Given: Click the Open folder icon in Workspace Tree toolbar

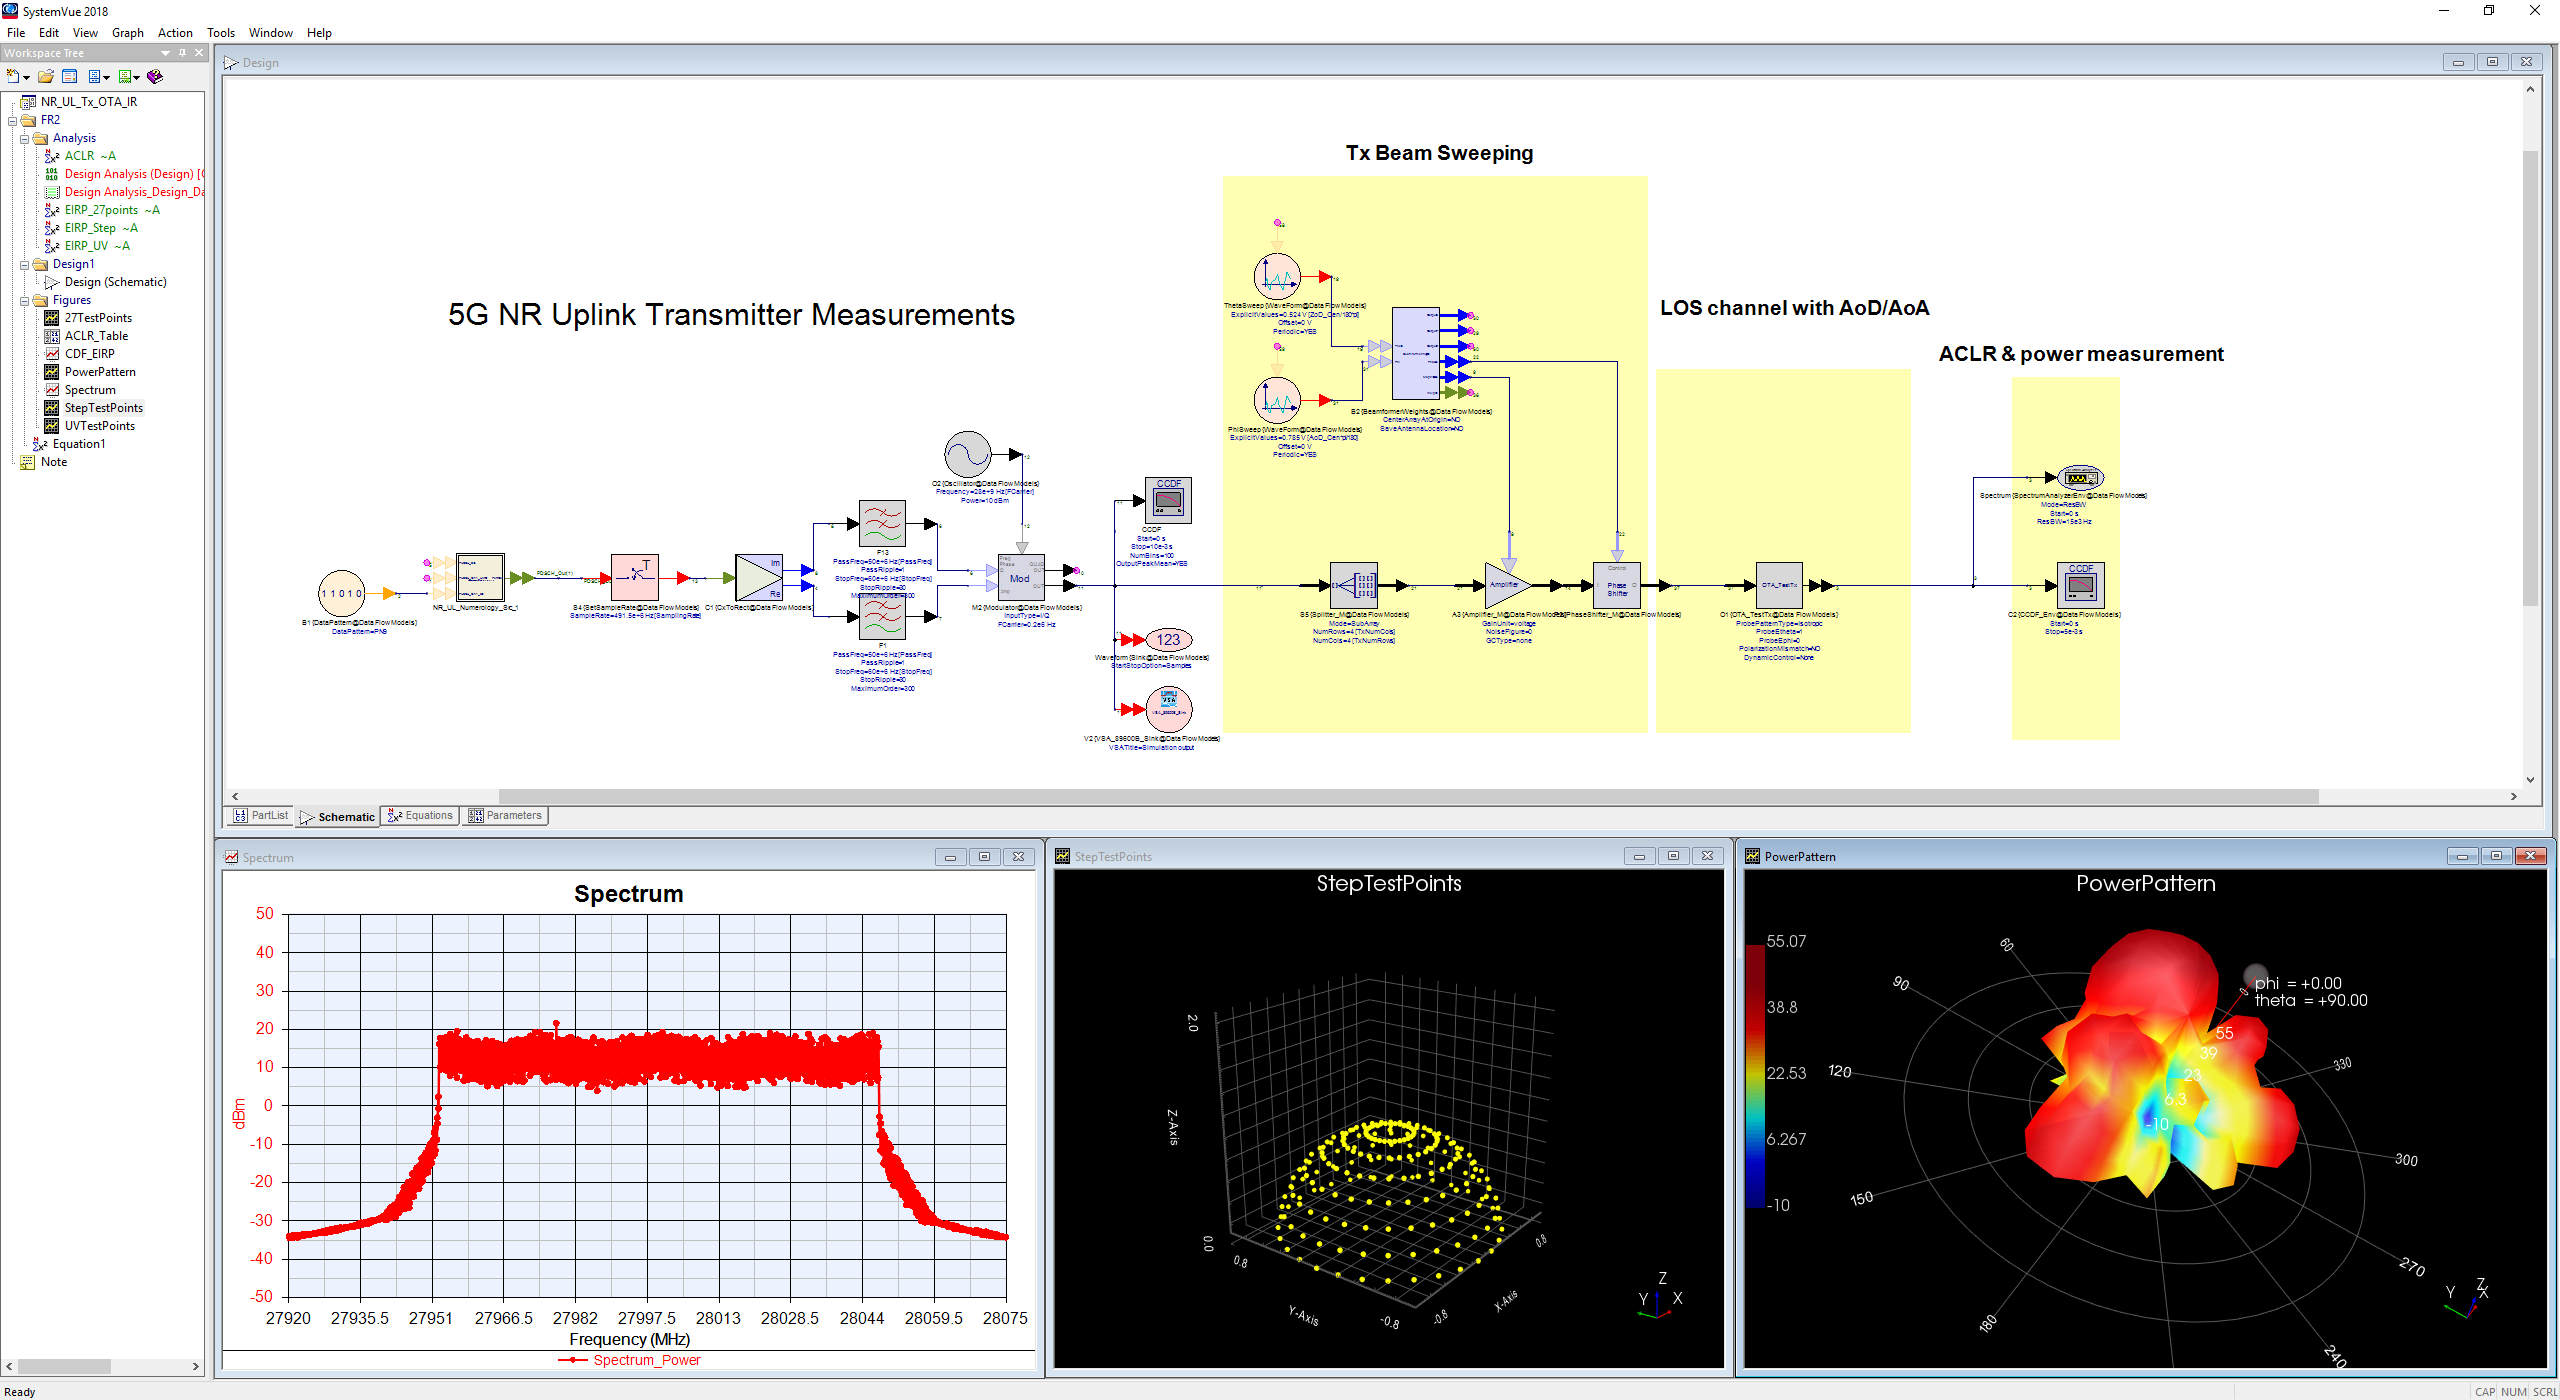Looking at the screenshot, I should point(45,77).
